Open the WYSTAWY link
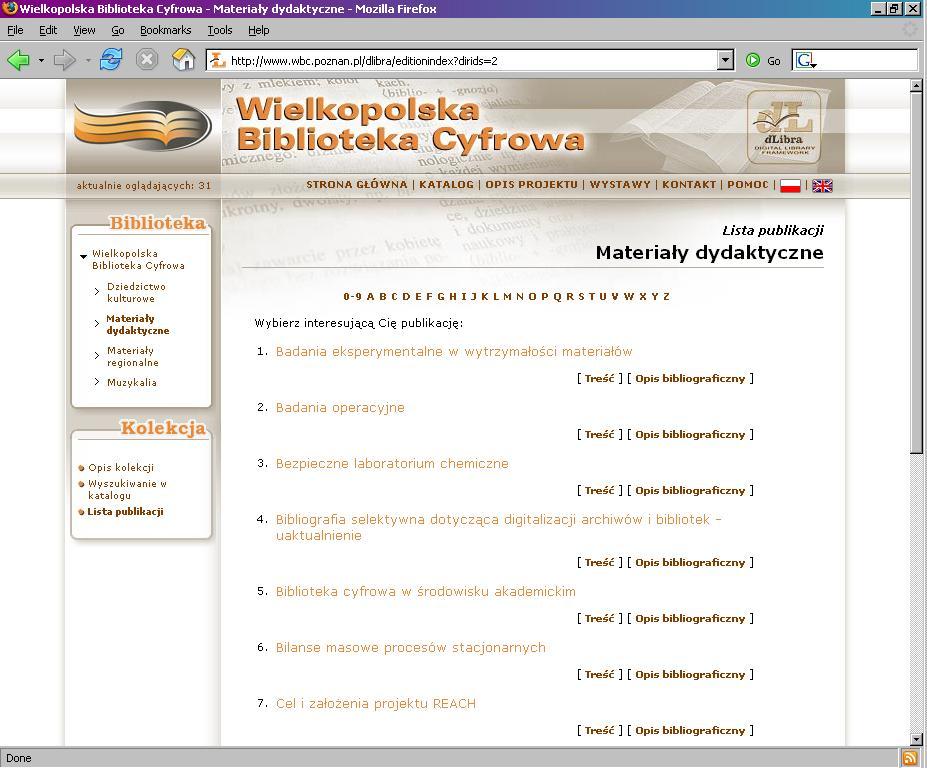This screenshot has height=768, width=927. coord(620,184)
